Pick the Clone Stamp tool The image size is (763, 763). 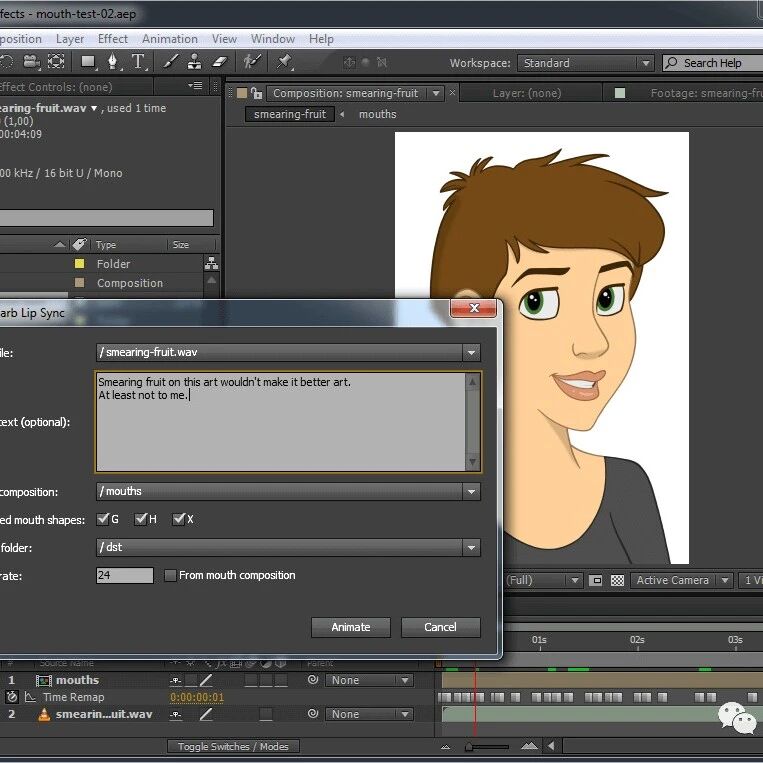click(x=193, y=62)
